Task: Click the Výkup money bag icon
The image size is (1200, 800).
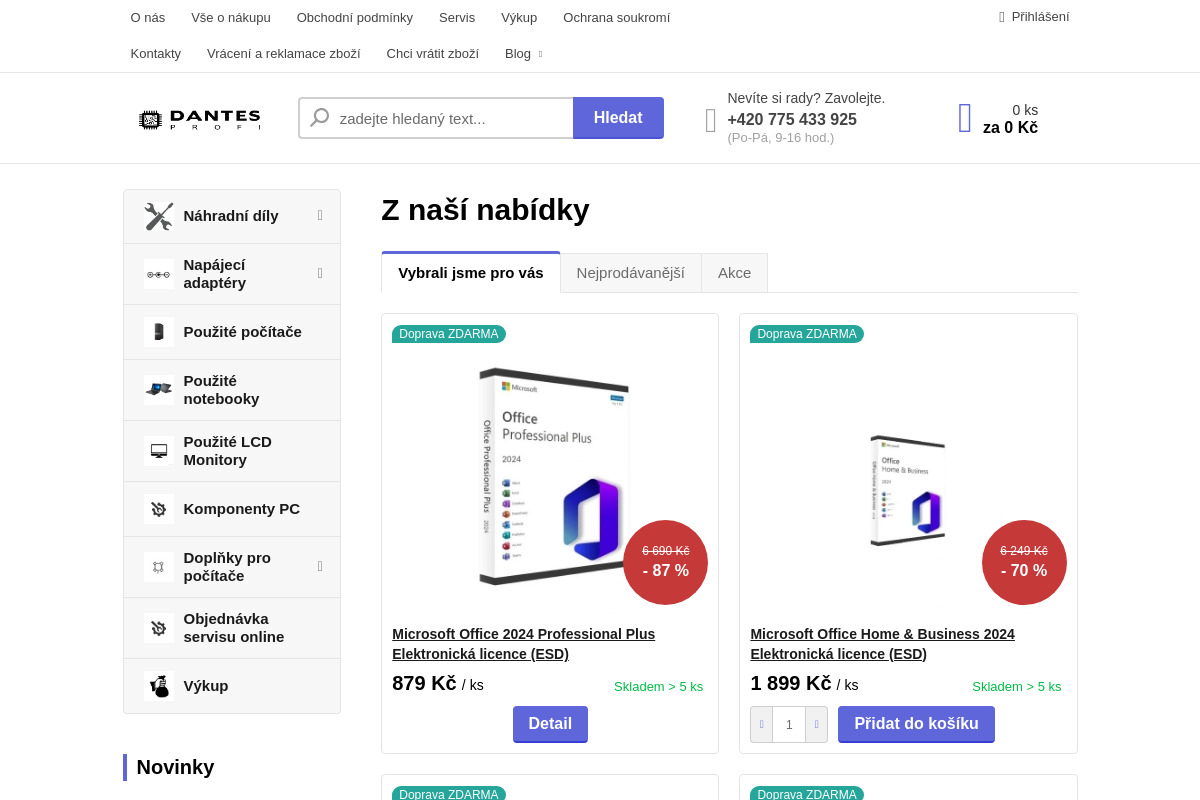Action: (158, 686)
